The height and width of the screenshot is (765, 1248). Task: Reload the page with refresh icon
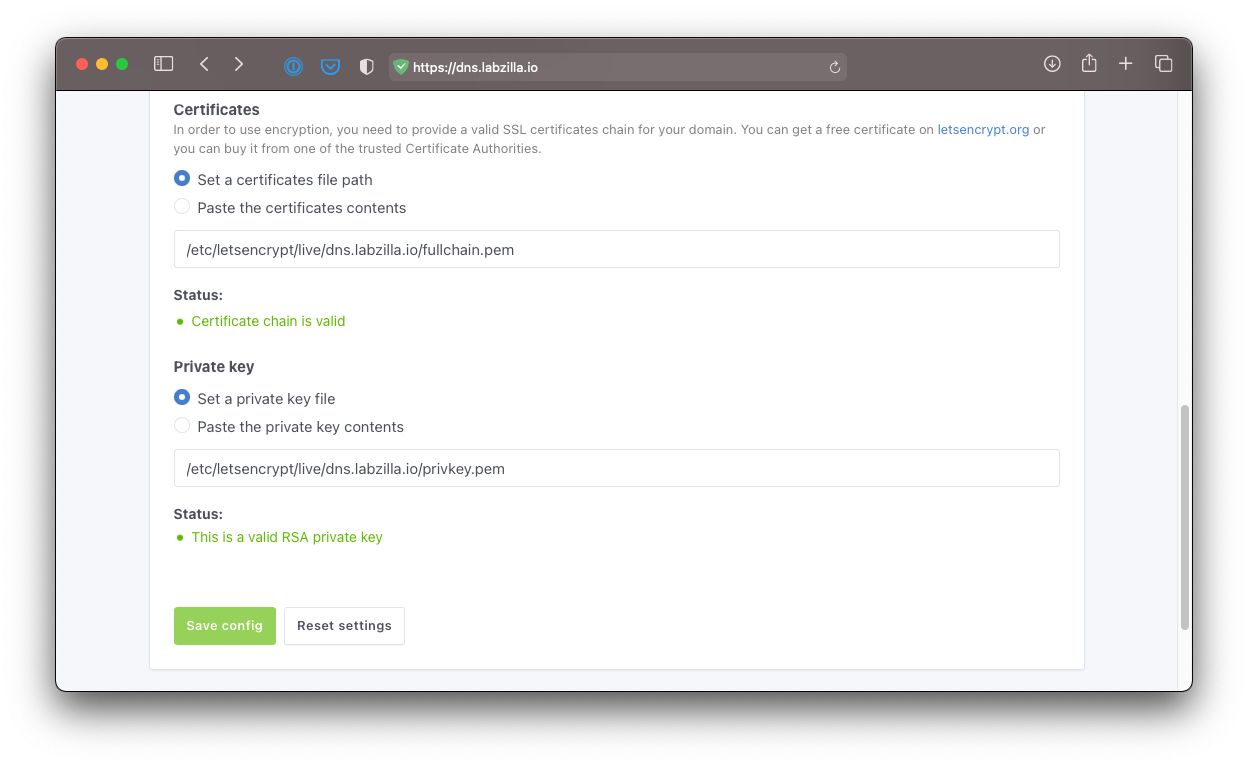click(835, 67)
